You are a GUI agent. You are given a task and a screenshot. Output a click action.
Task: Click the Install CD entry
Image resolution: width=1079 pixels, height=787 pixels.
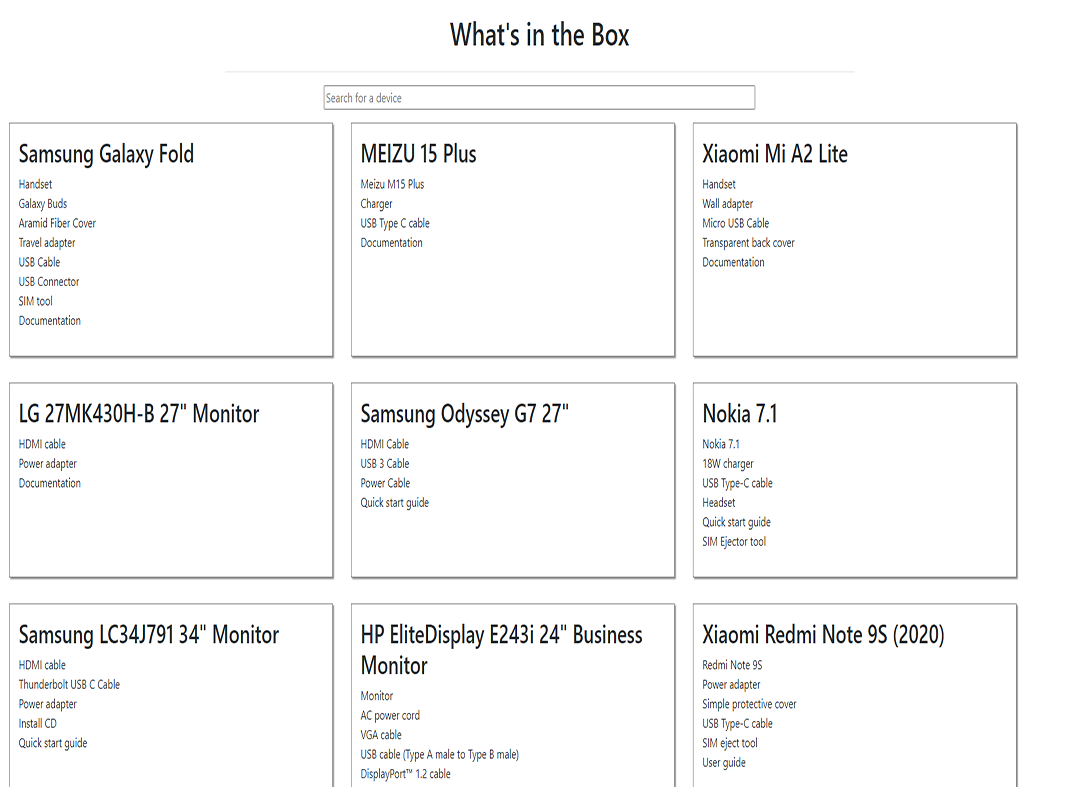37,724
